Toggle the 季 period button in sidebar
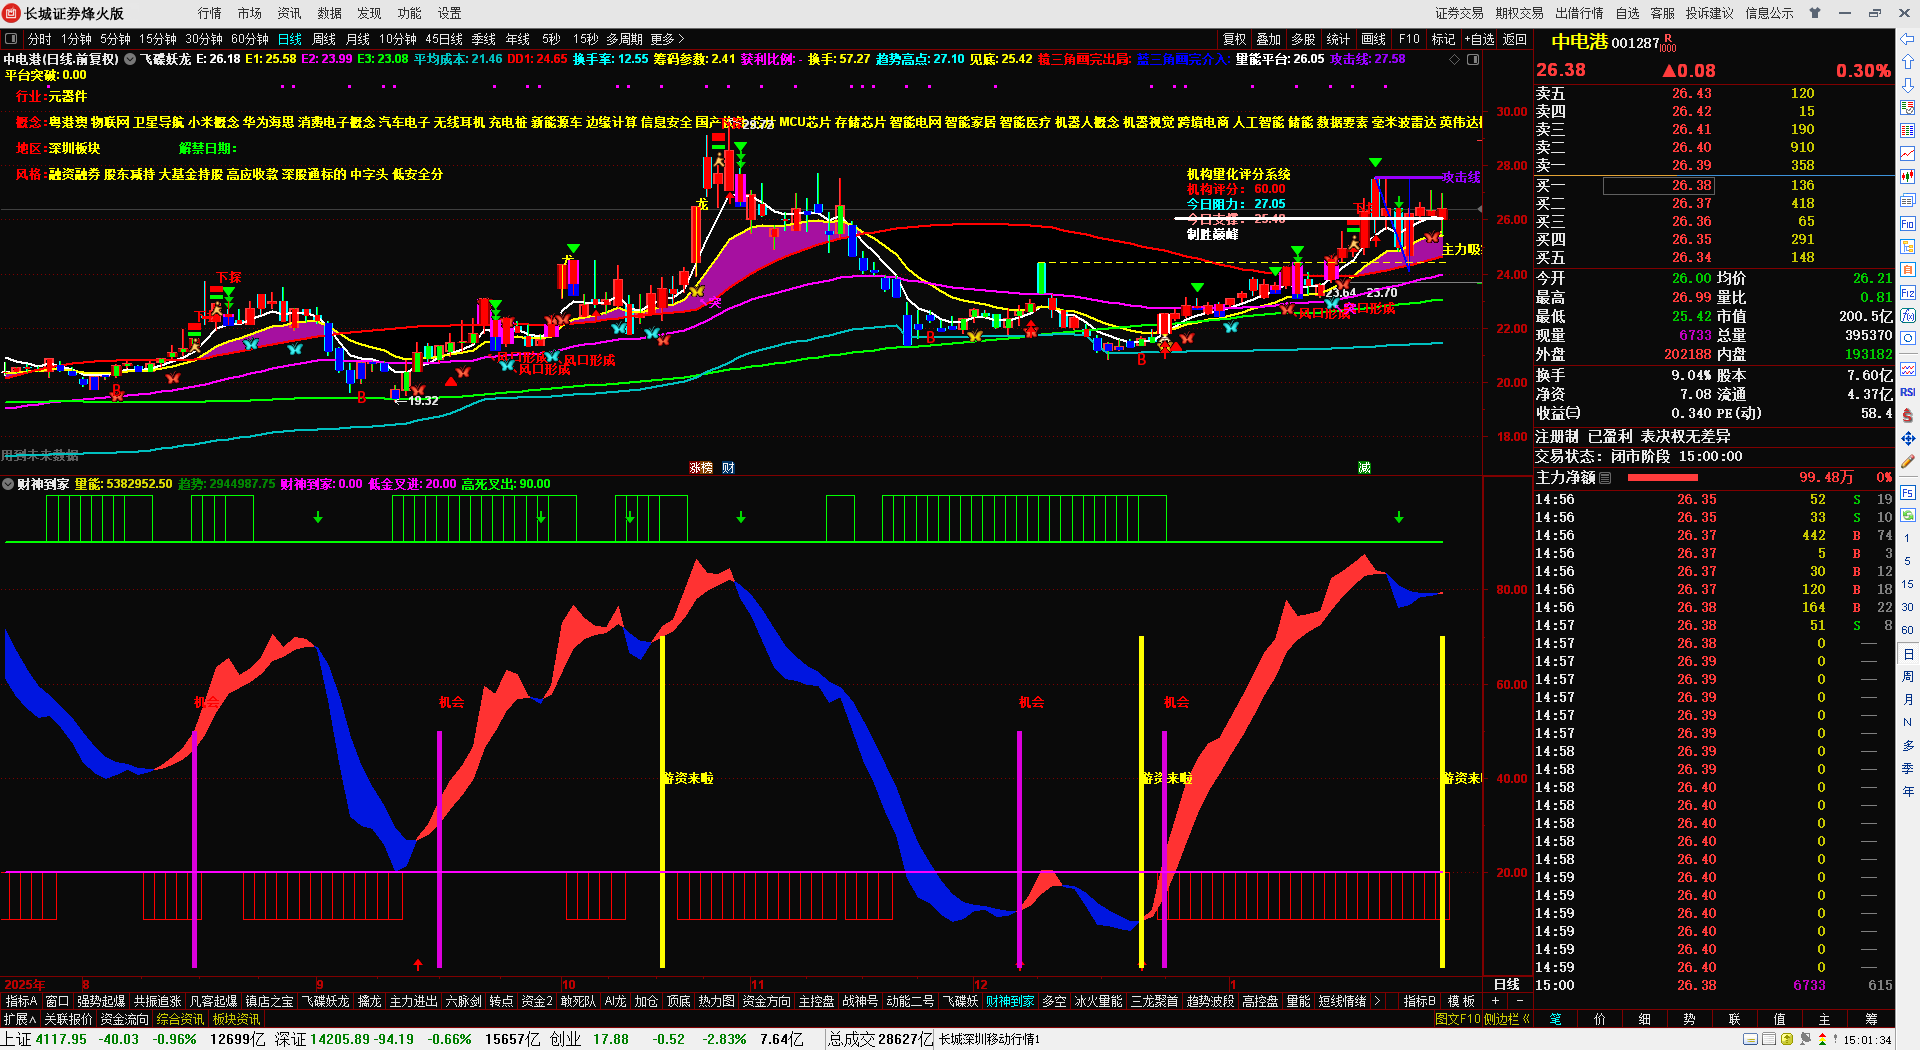This screenshot has width=1920, height=1050. tap(1908, 769)
